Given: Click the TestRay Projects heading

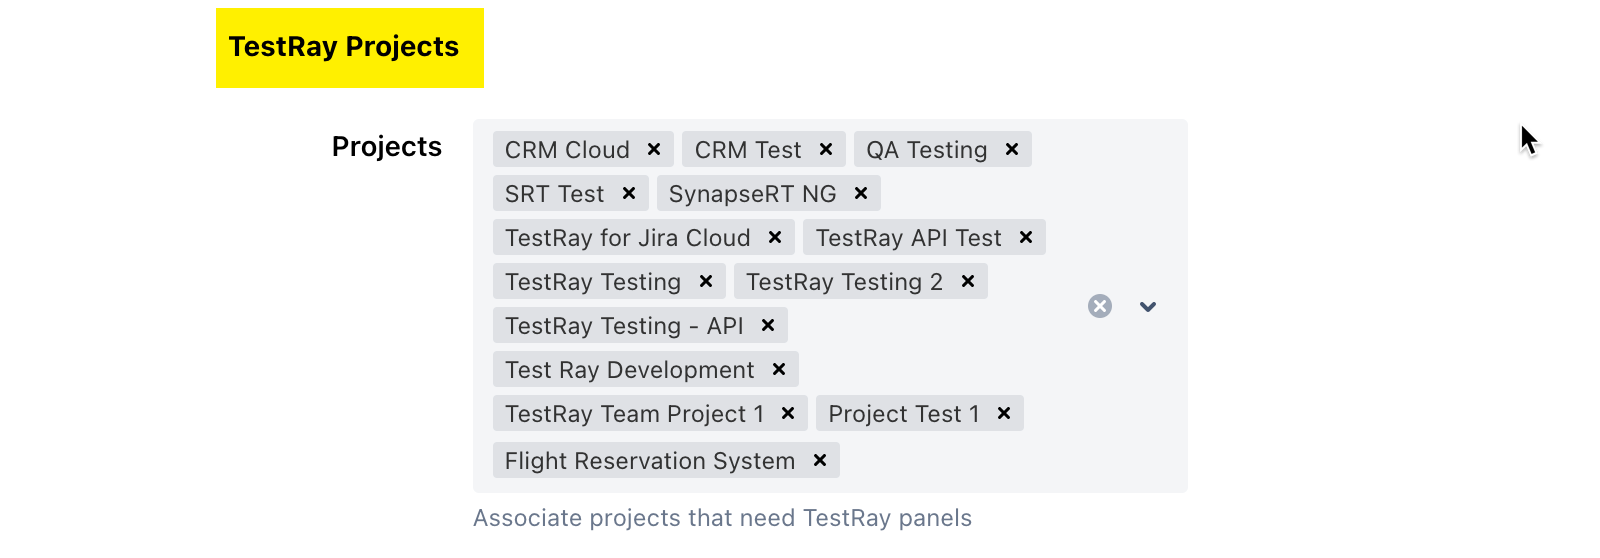Looking at the screenshot, I should (x=344, y=47).
